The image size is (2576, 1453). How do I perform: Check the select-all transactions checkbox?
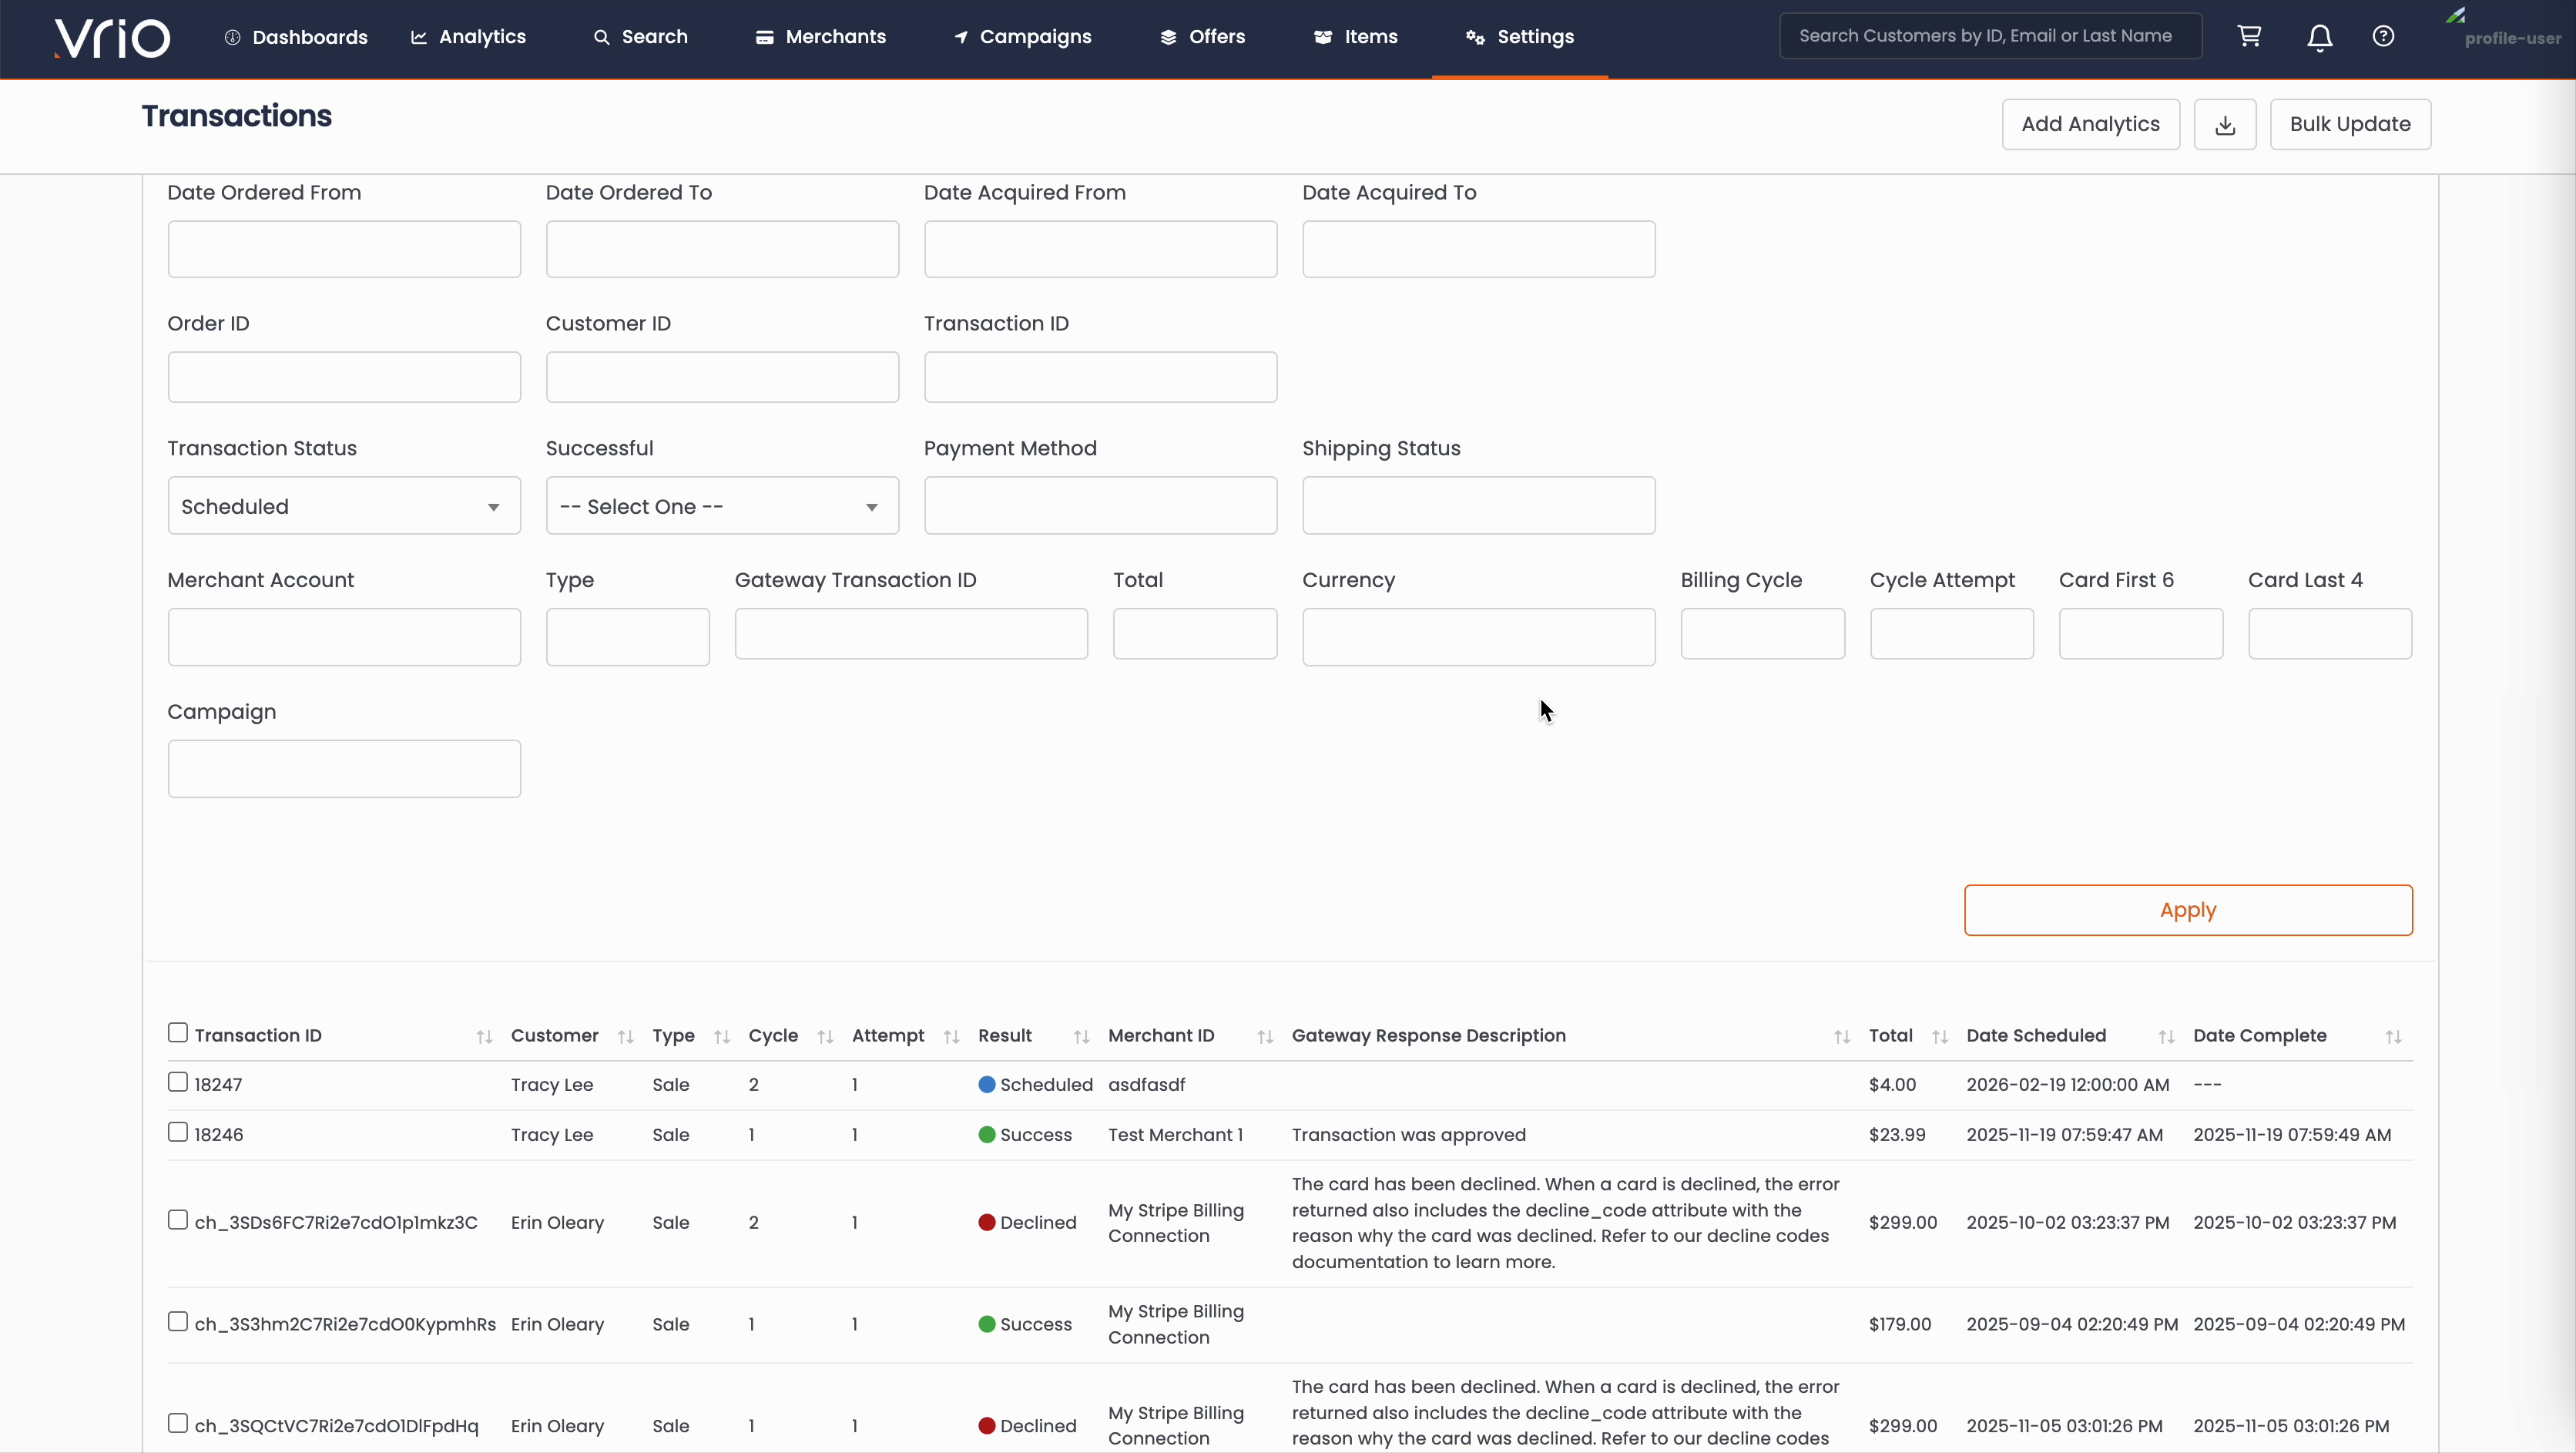[178, 1032]
